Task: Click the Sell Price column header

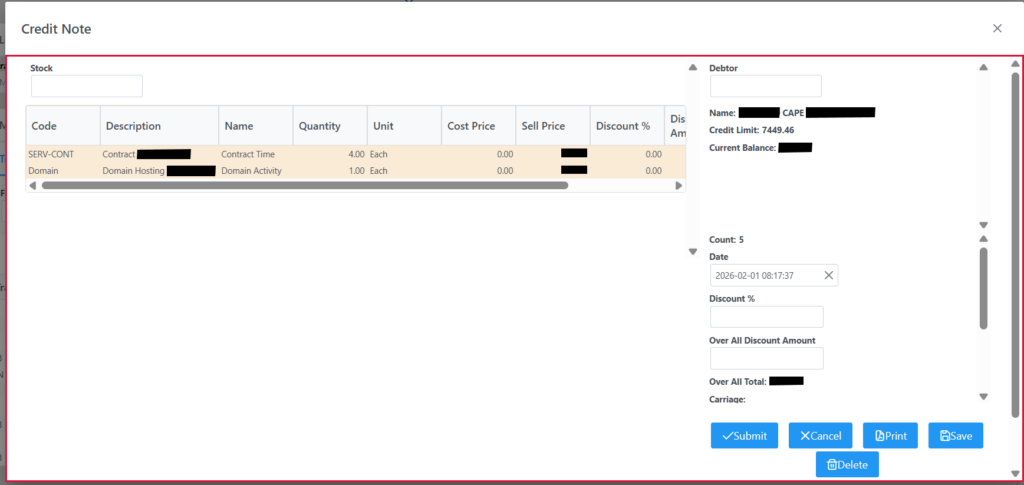Action: coord(543,126)
